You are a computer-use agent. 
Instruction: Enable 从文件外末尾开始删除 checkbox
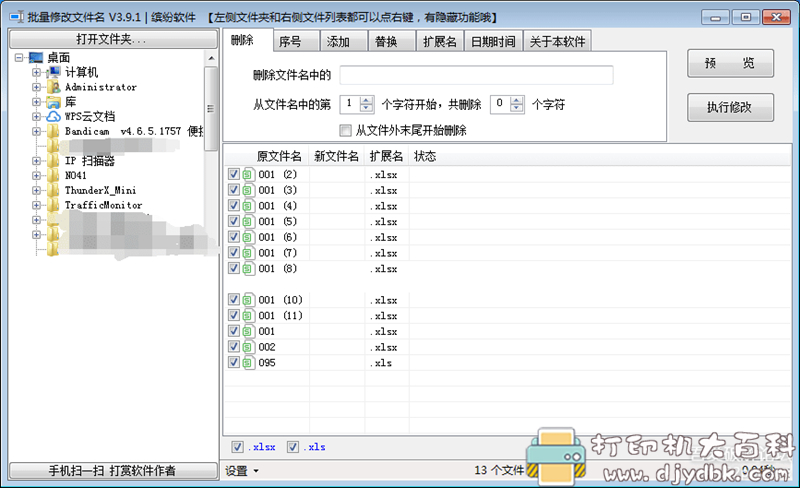coord(345,131)
